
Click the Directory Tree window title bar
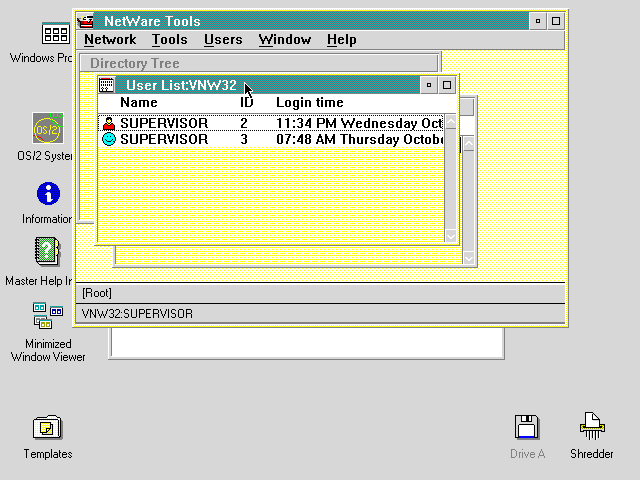pyautogui.click(x=259, y=63)
